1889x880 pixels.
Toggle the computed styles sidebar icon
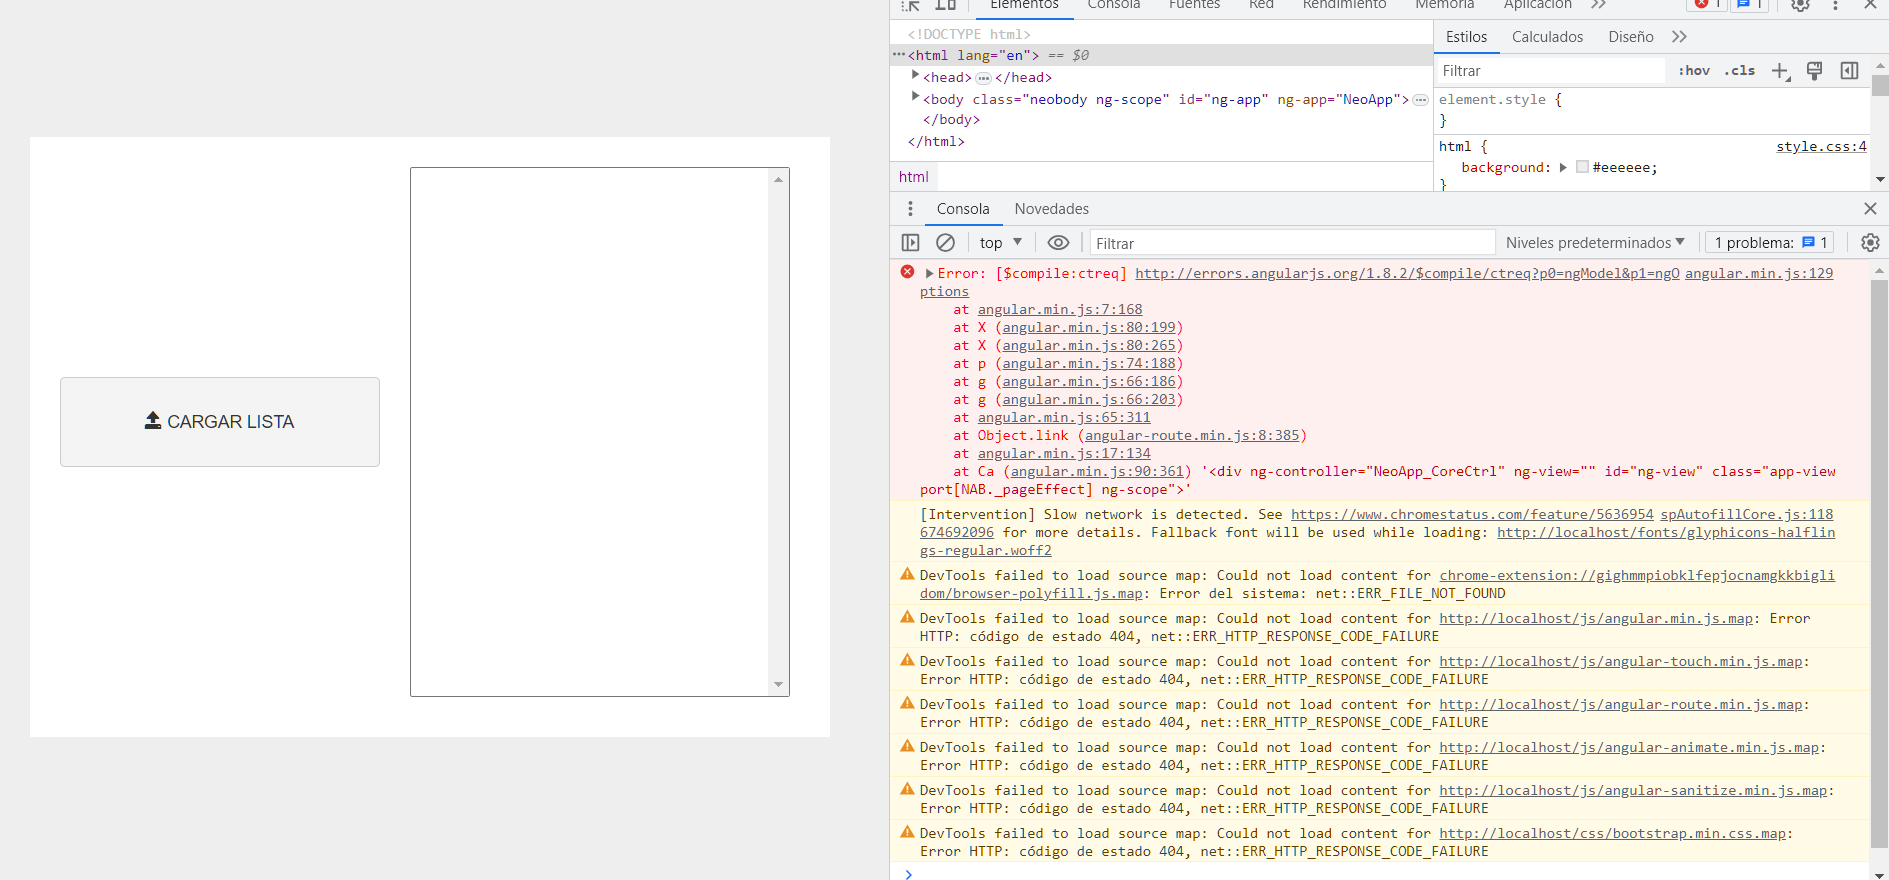point(1849,71)
